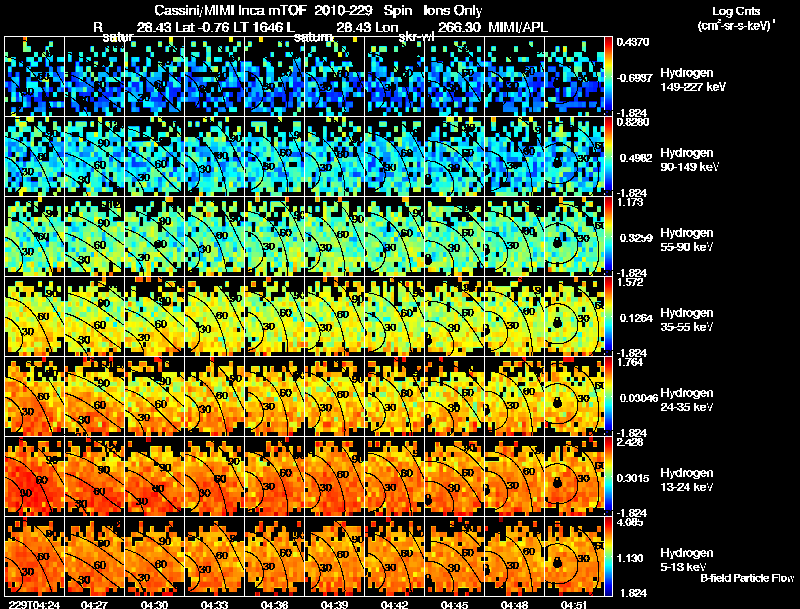Click the 'Hydrogen 5-13 keV' row label
800x609 pixels.
[x=687, y=560]
